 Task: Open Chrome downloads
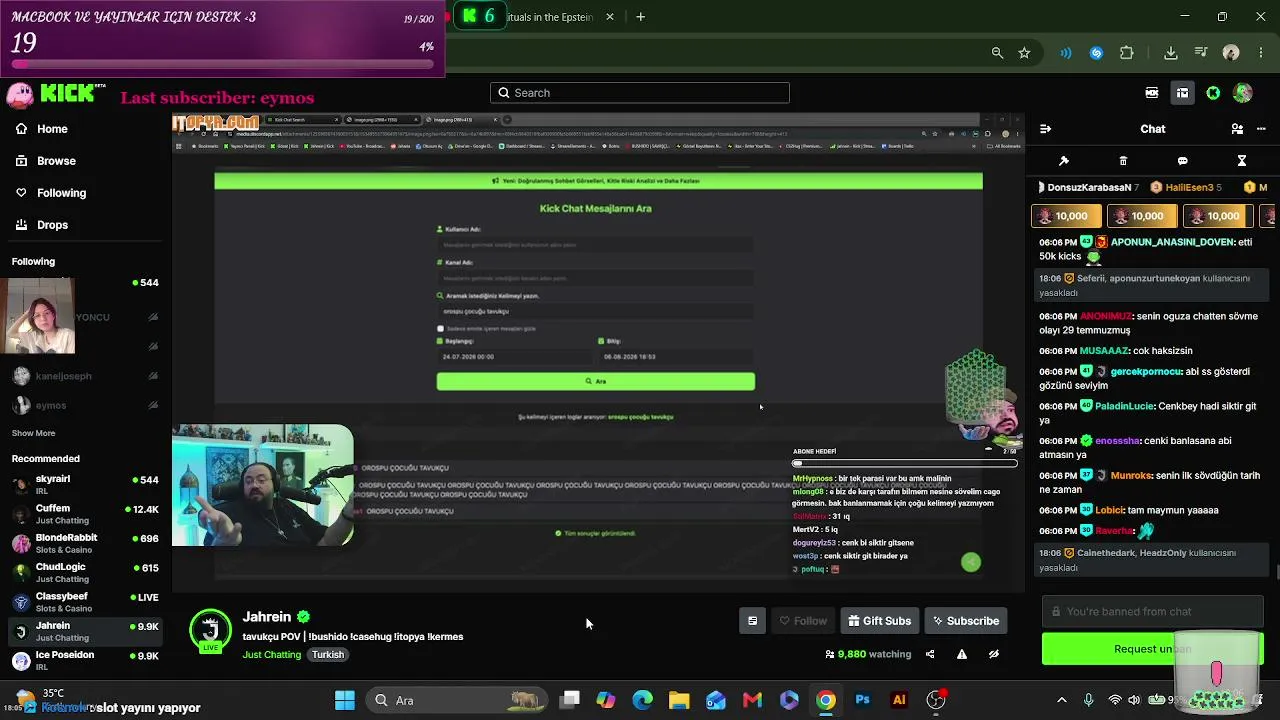point(1171,53)
